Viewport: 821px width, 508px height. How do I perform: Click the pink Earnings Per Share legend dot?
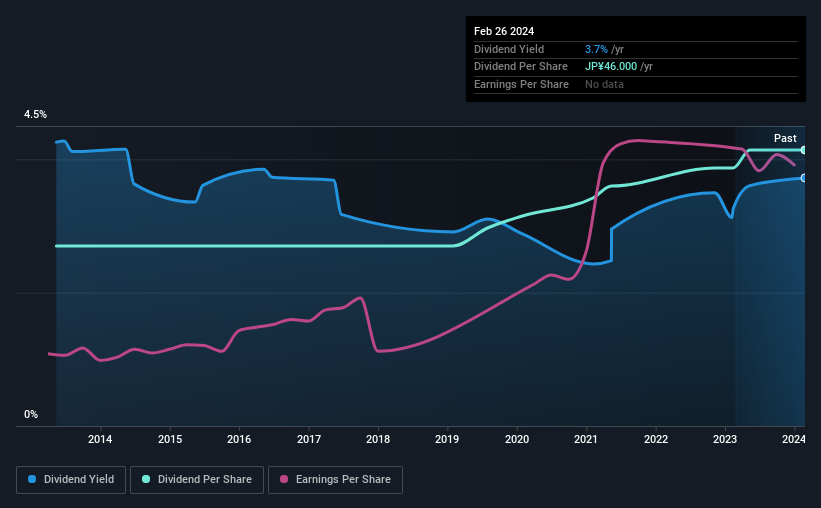284,479
